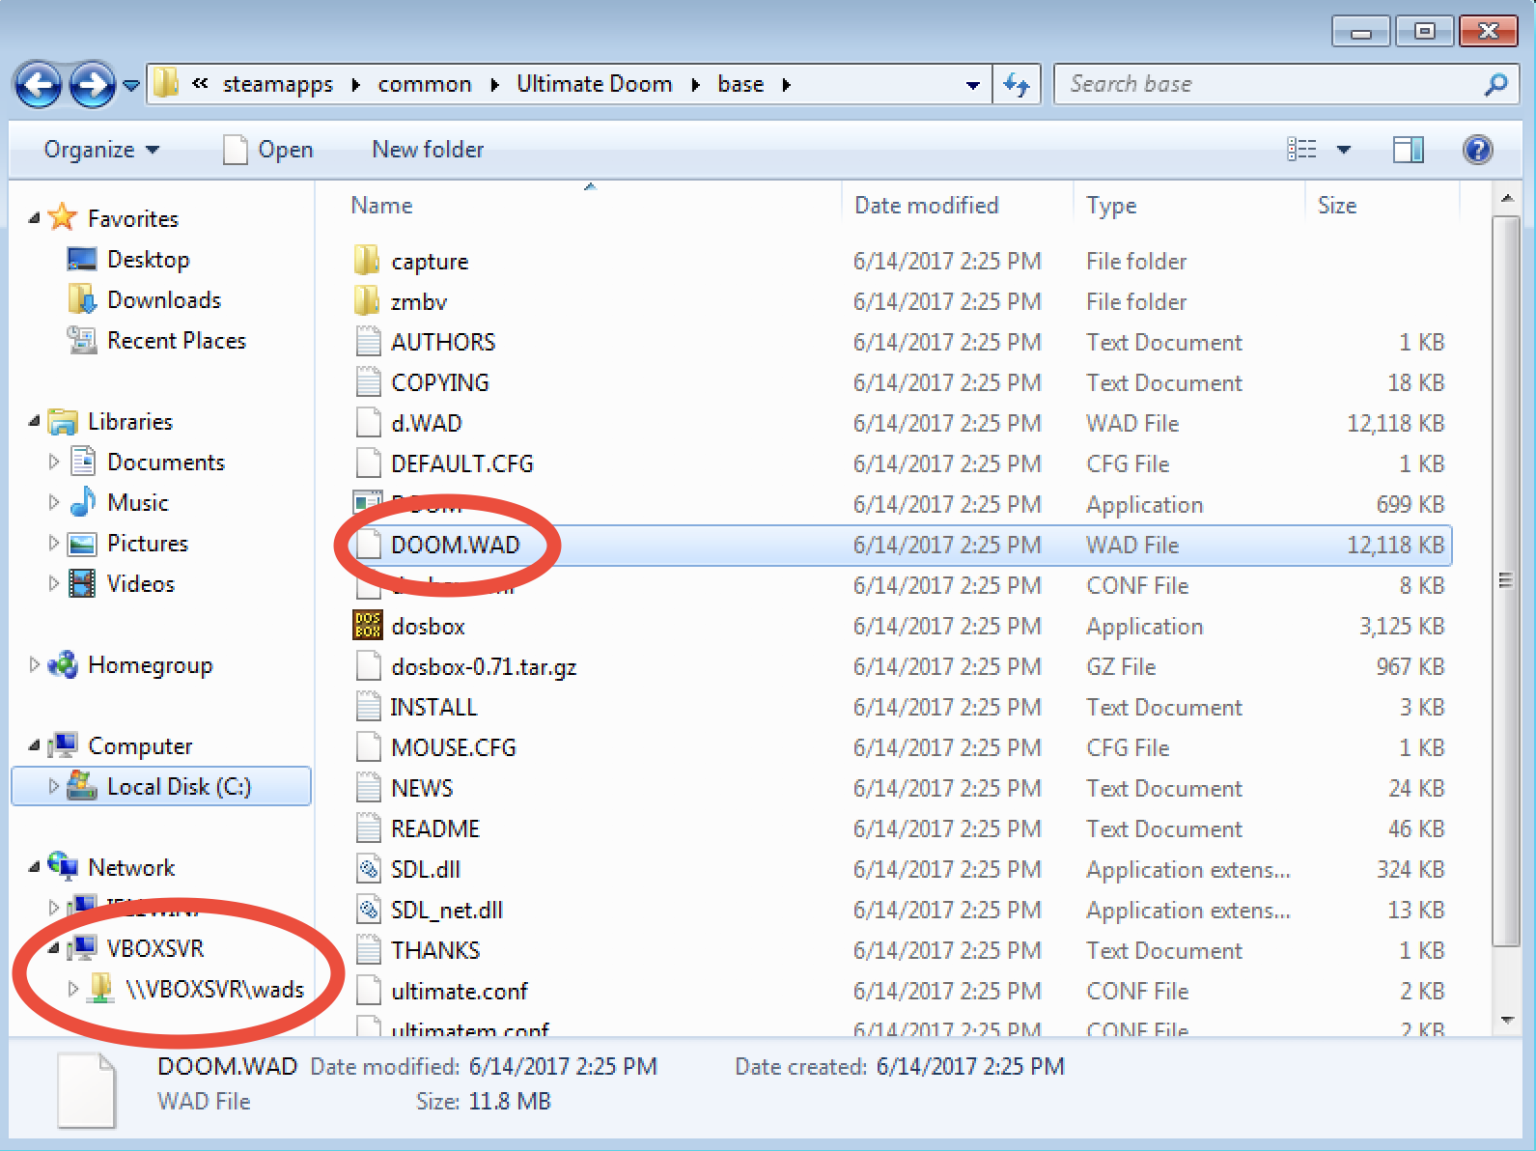Select Downloads in Favorites
Image resolution: width=1536 pixels, height=1151 pixels.
click(164, 300)
